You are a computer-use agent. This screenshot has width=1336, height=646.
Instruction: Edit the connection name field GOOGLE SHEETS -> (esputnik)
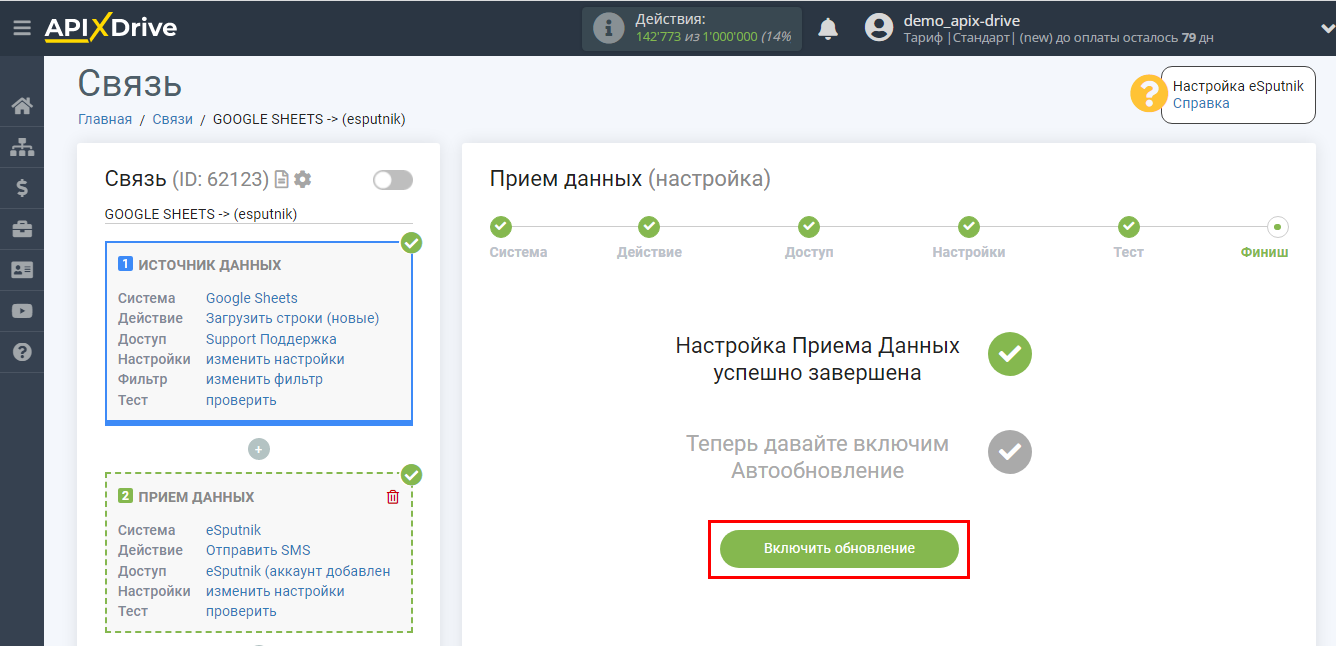(x=259, y=214)
